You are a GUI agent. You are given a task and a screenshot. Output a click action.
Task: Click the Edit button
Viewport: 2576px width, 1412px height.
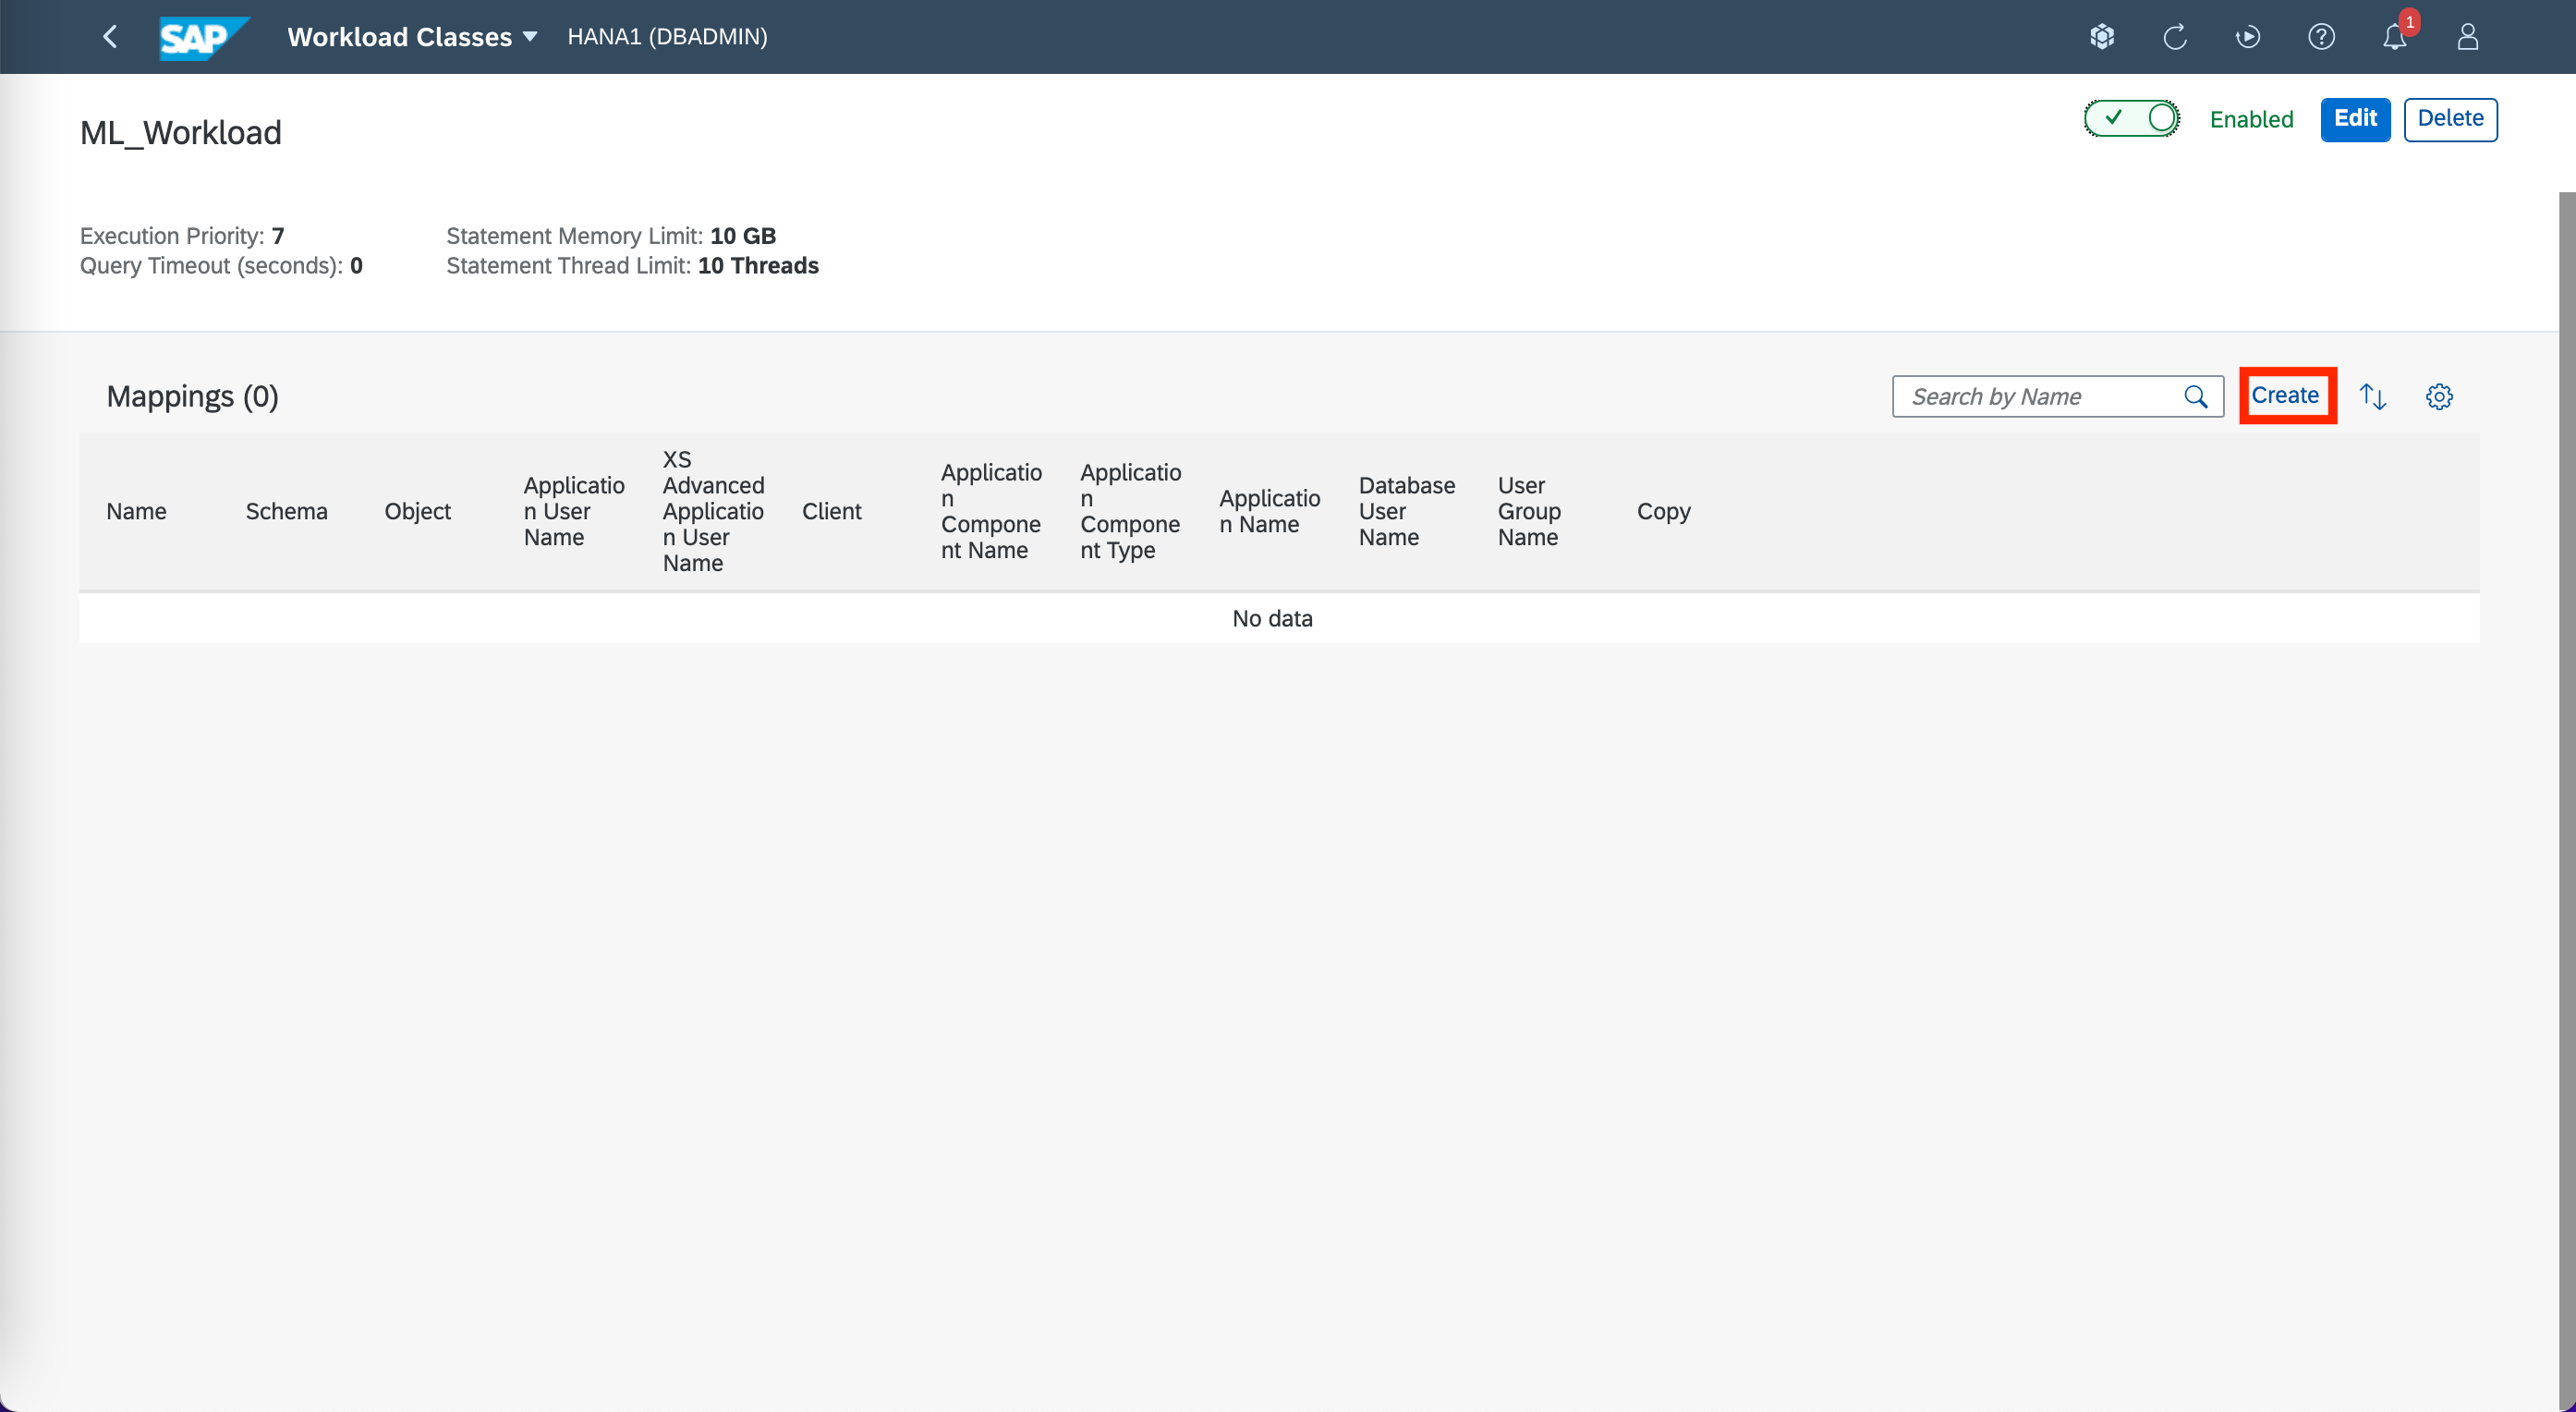2355,119
